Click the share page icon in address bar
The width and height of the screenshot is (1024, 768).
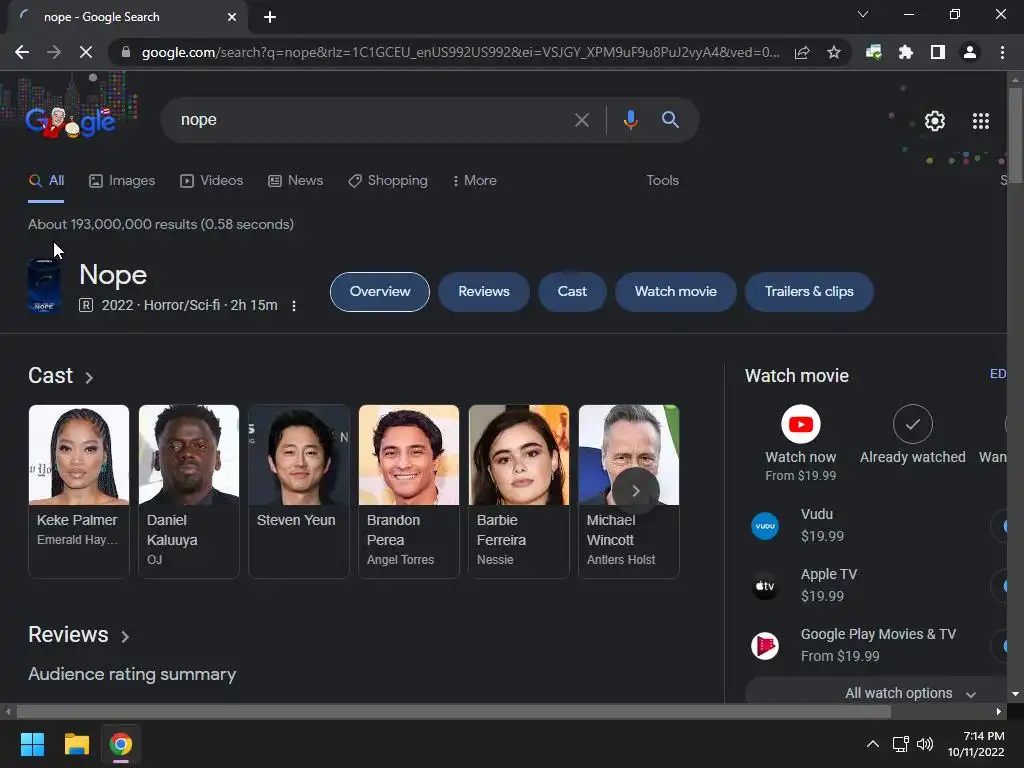coord(802,52)
